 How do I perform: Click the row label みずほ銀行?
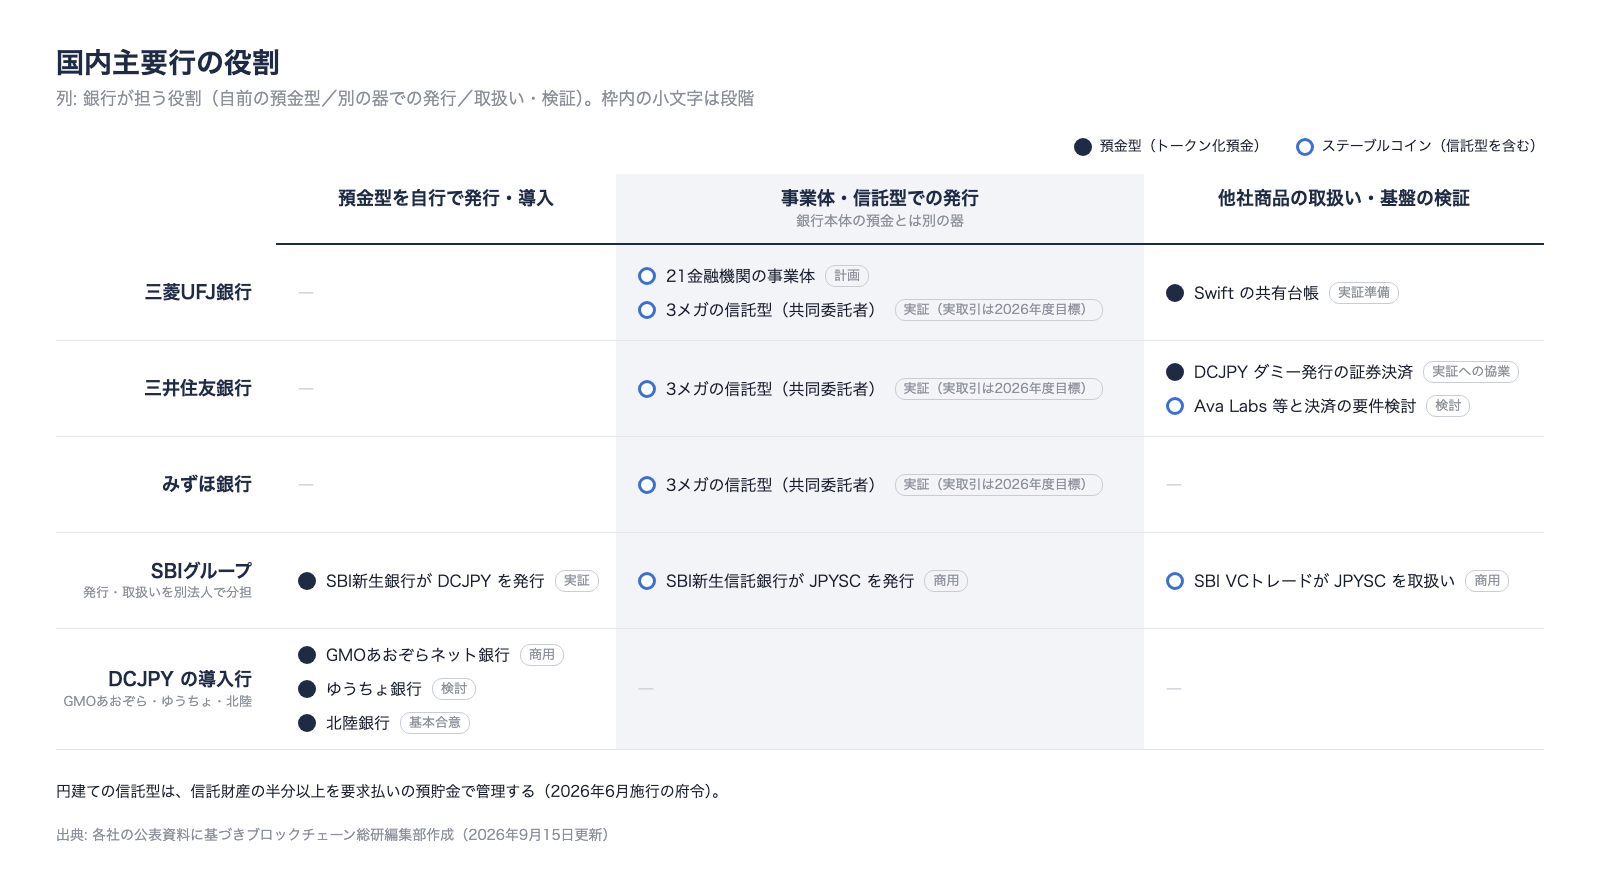207,484
